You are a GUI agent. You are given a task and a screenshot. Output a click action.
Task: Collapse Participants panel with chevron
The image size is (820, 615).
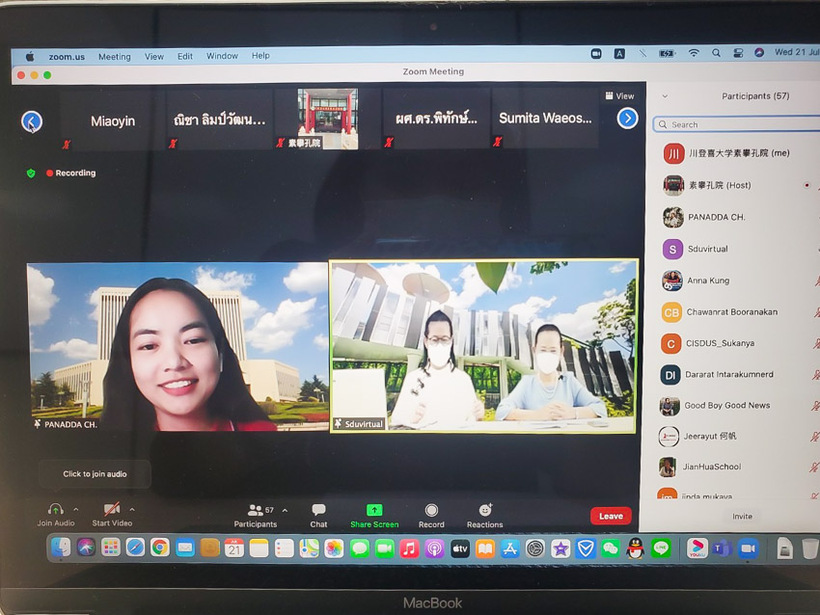(x=666, y=97)
